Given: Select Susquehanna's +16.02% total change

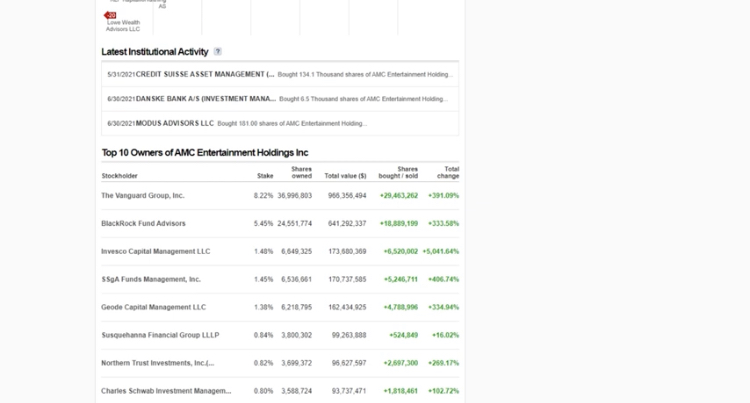Looking at the screenshot, I should click(x=445, y=335).
